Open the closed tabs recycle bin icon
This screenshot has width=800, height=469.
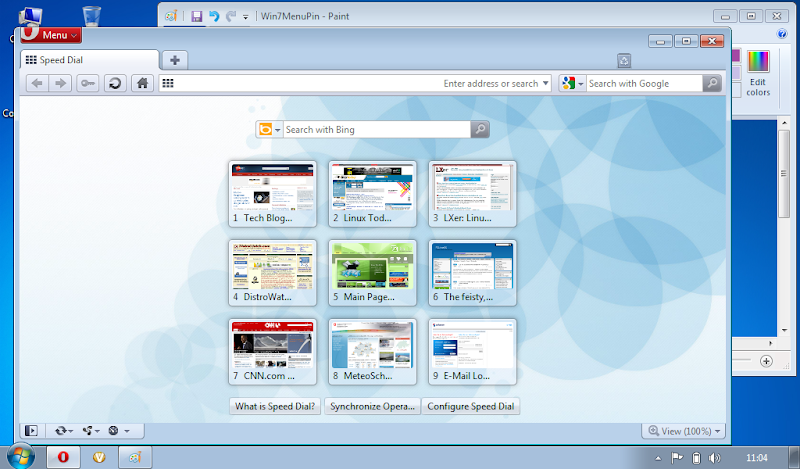pyautogui.click(x=624, y=61)
